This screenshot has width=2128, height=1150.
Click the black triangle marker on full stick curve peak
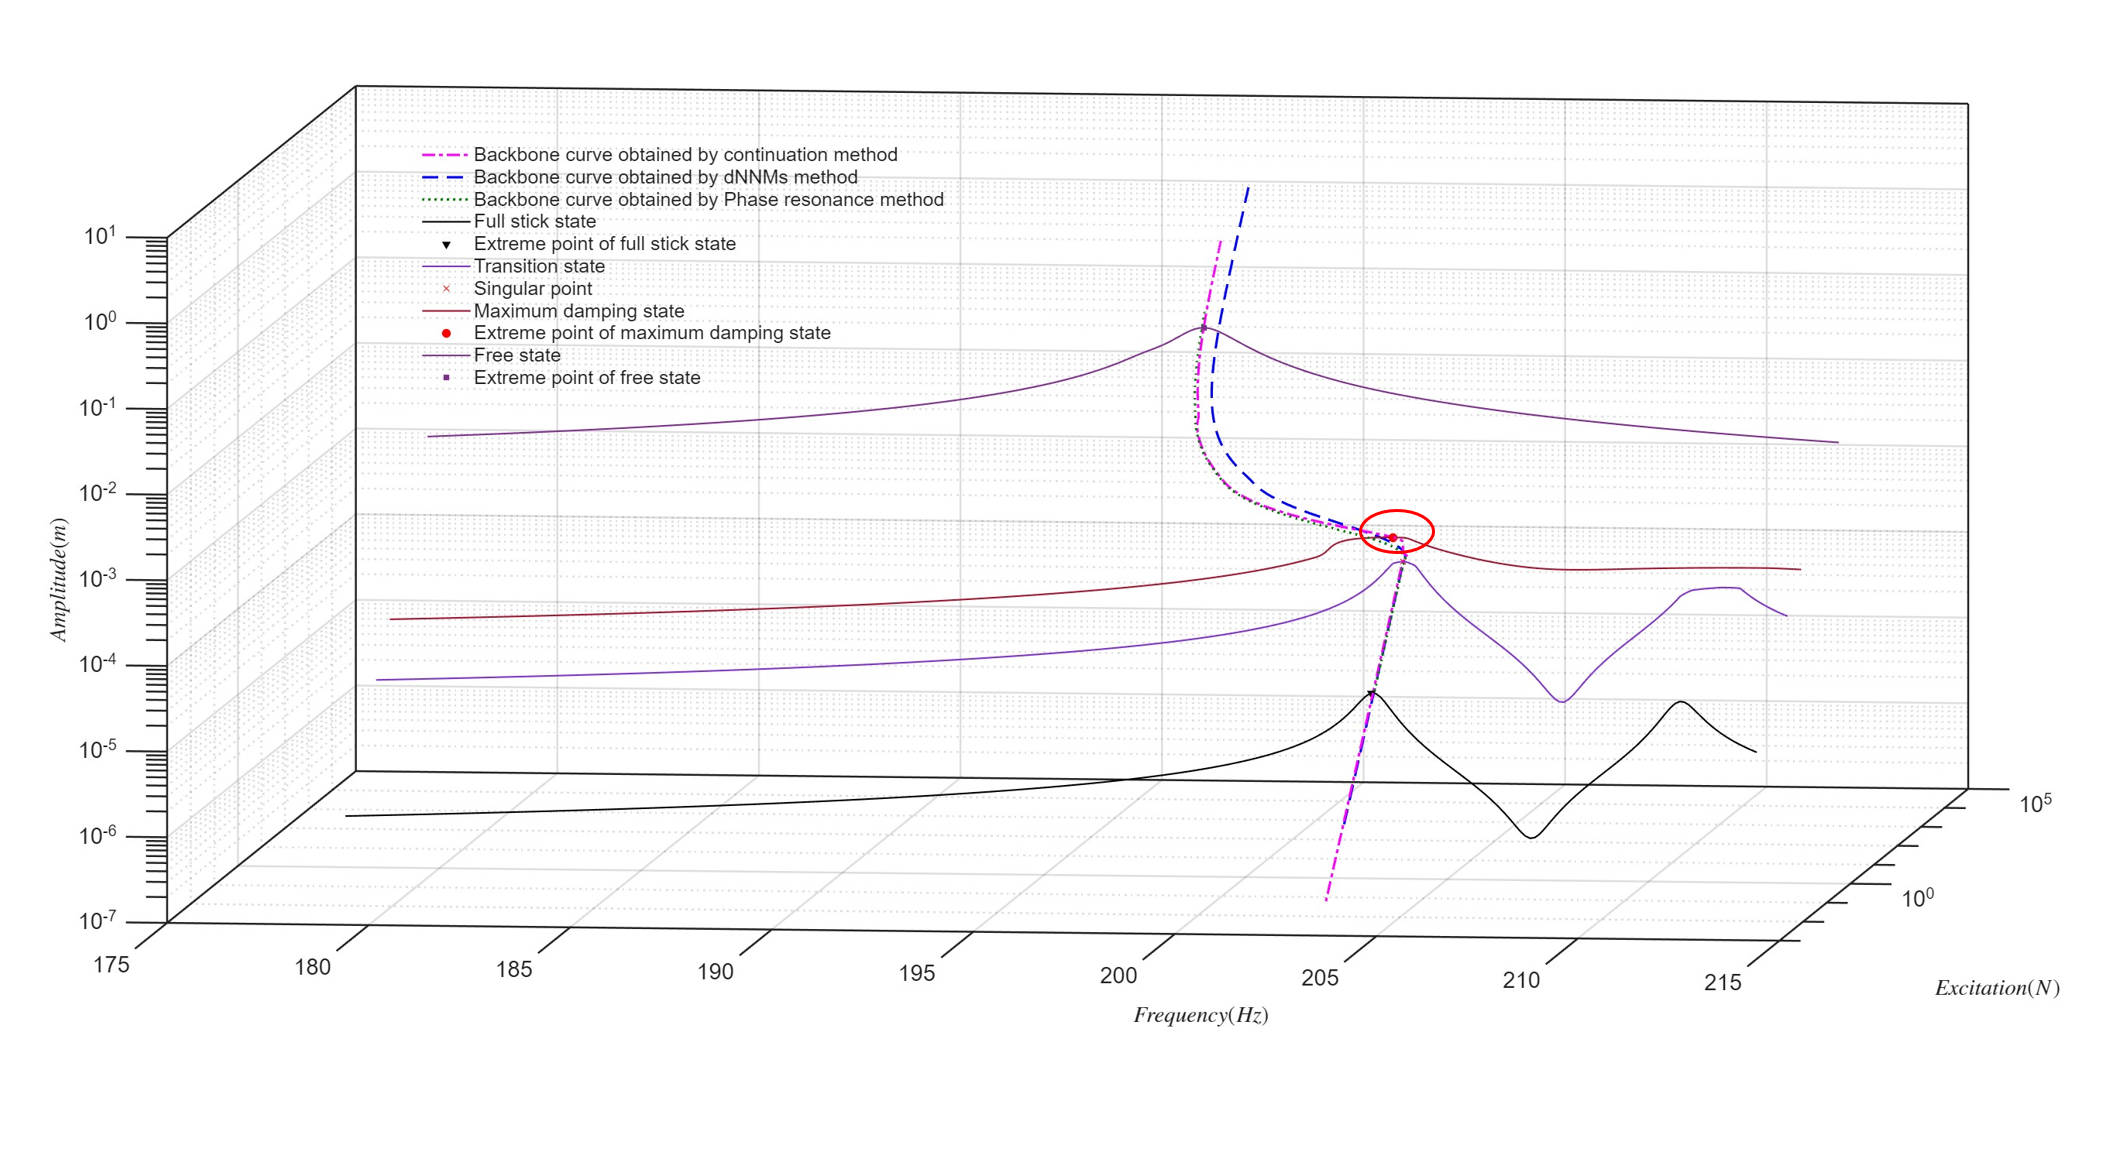coord(1372,693)
